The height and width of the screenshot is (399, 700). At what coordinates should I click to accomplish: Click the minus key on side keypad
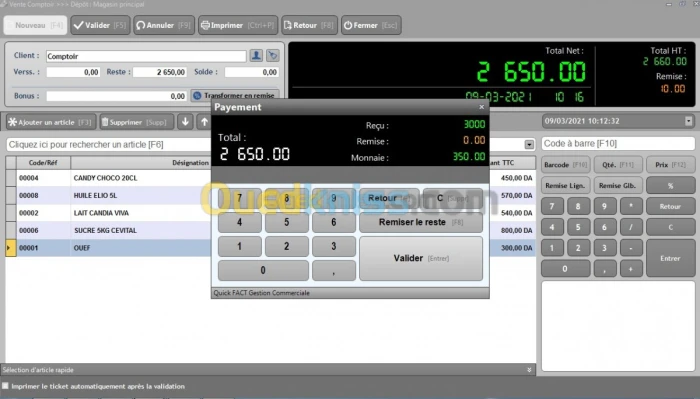click(x=631, y=248)
